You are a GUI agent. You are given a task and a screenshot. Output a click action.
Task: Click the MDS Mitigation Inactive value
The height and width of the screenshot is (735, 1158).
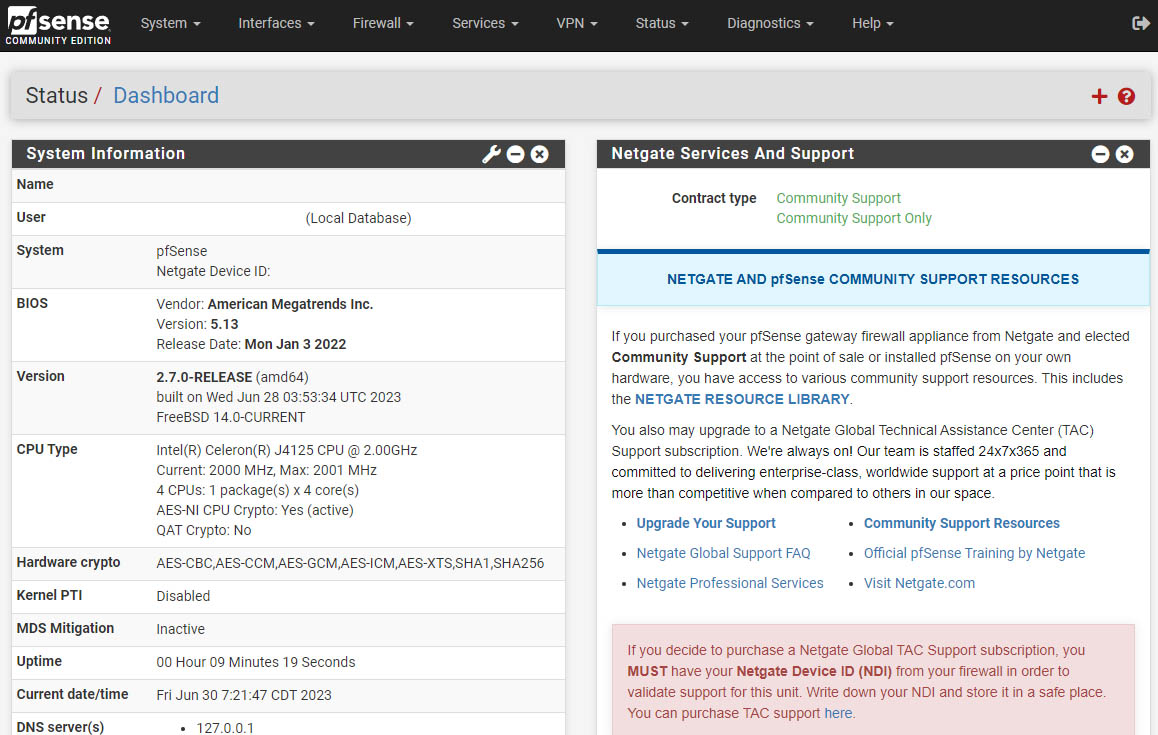[180, 629]
